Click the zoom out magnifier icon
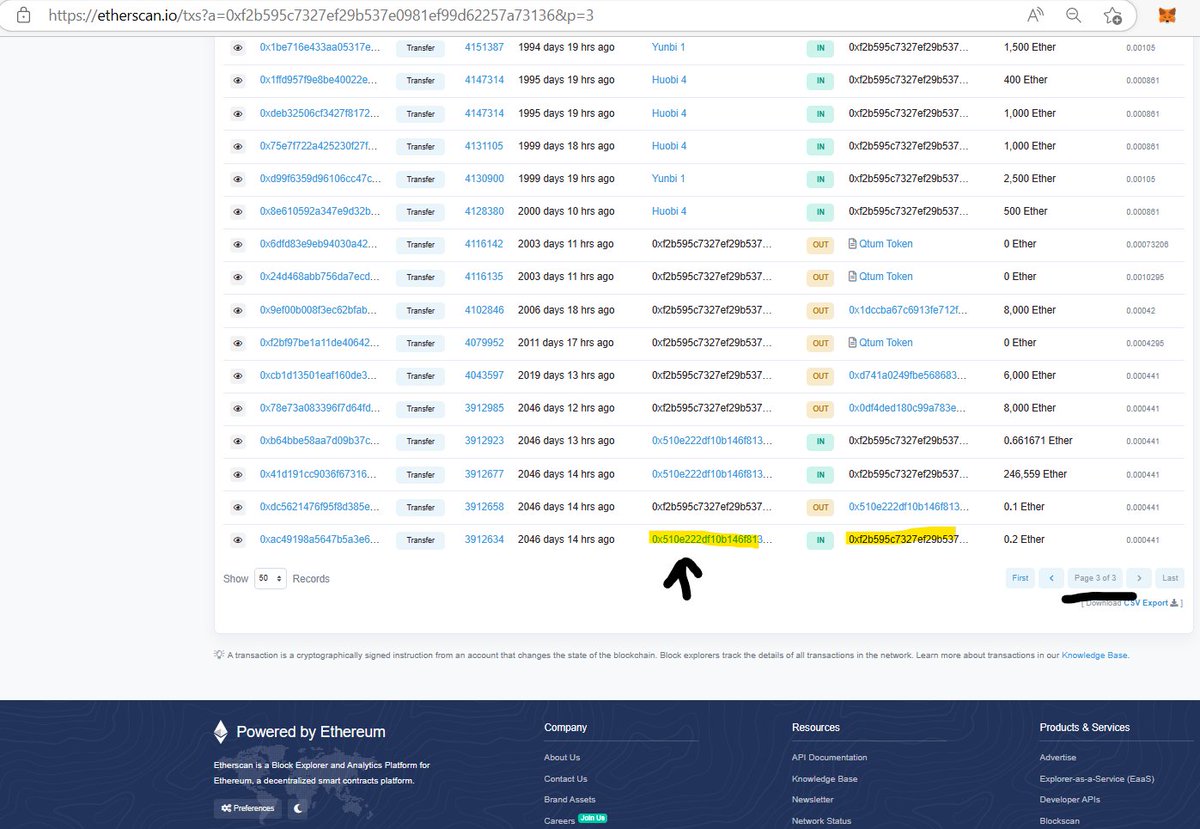The width and height of the screenshot is (1200, 829). click(1073, 15)
